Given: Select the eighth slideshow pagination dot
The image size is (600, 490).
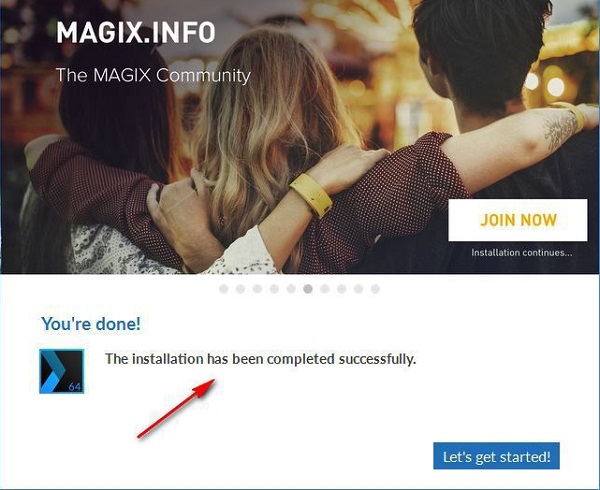Looking at the screenshot, I should click(x=342, y=289).
